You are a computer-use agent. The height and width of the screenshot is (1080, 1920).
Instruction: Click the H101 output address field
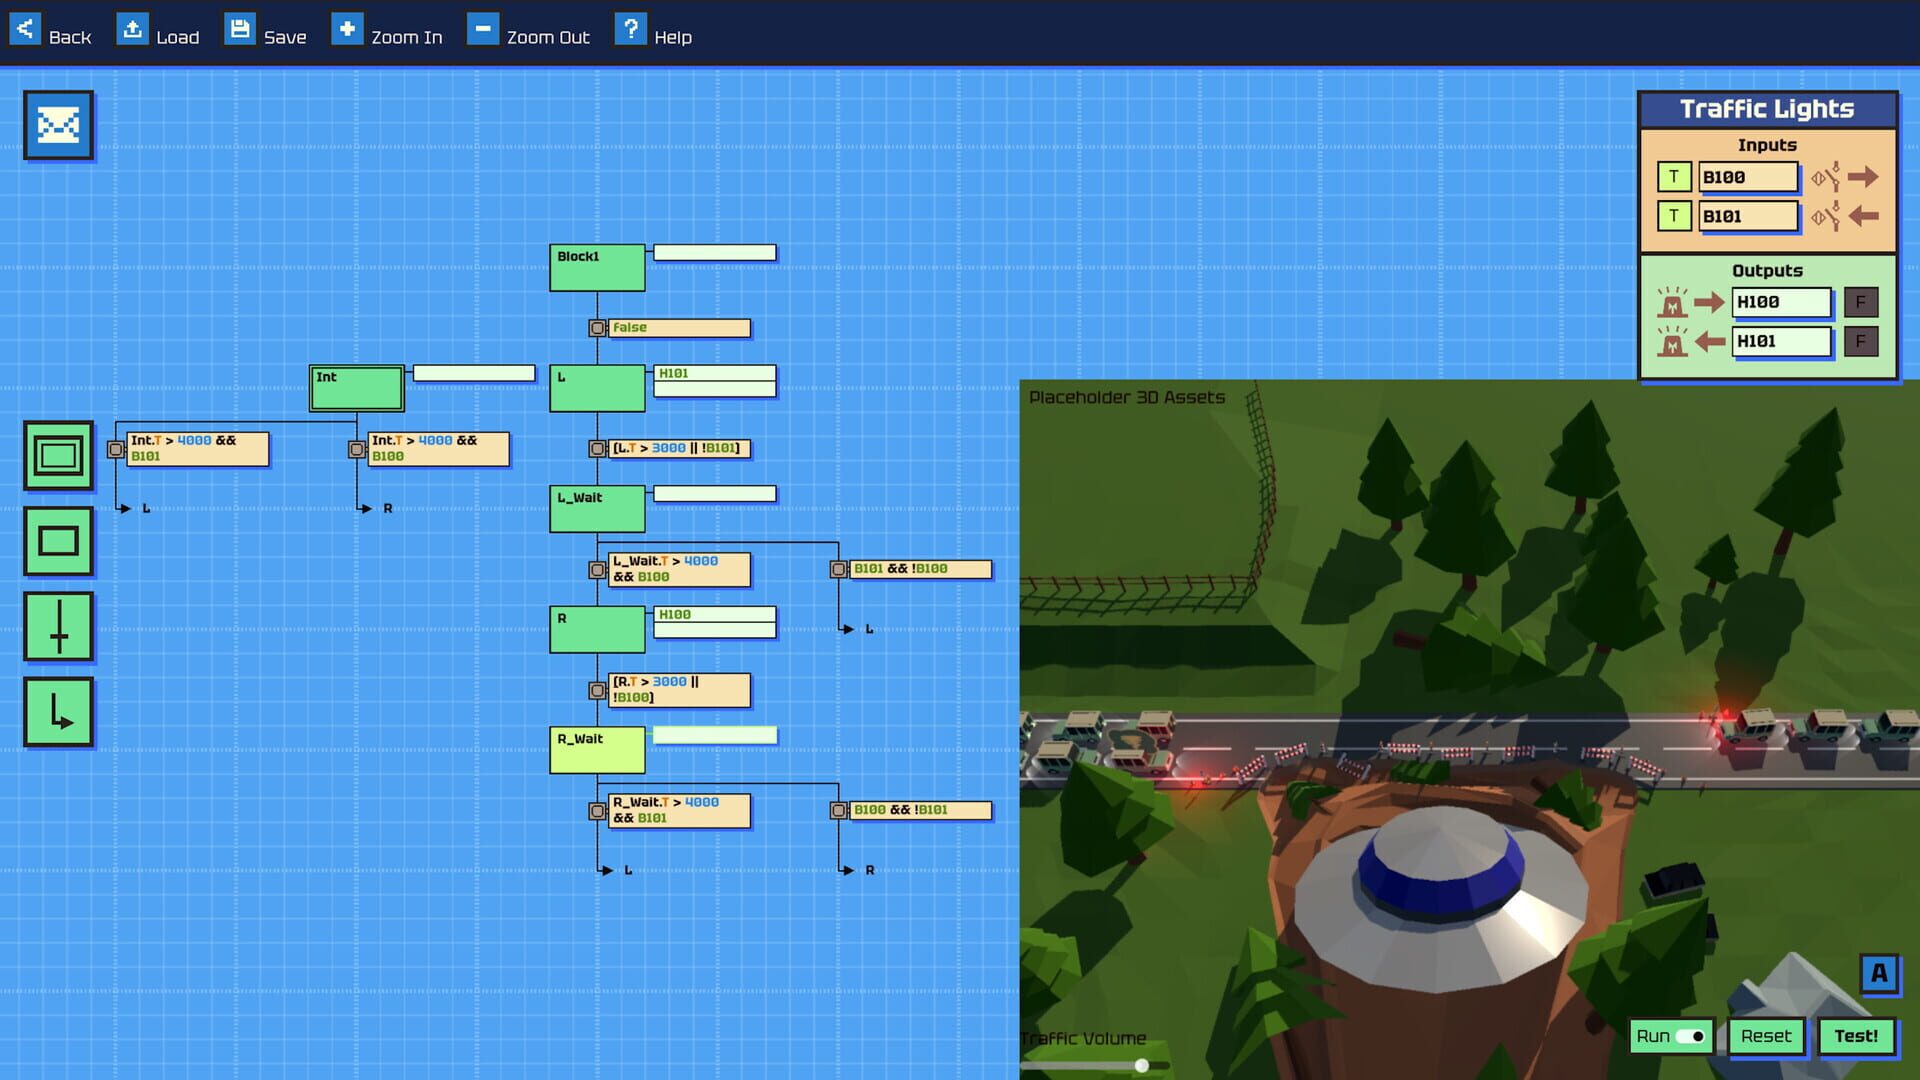1781,341
